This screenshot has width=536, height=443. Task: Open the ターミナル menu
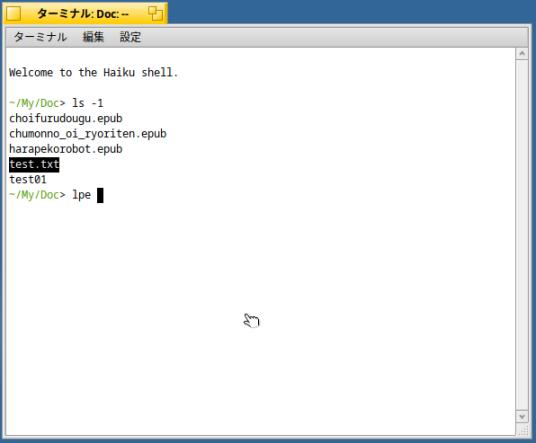pyautogui.click(x=40, y=37)
